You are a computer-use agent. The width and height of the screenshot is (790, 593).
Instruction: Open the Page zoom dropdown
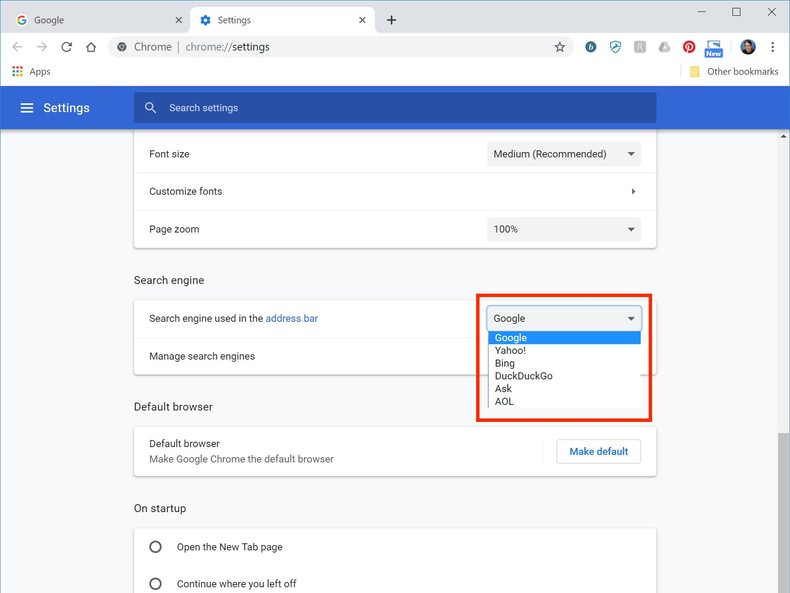564,229
